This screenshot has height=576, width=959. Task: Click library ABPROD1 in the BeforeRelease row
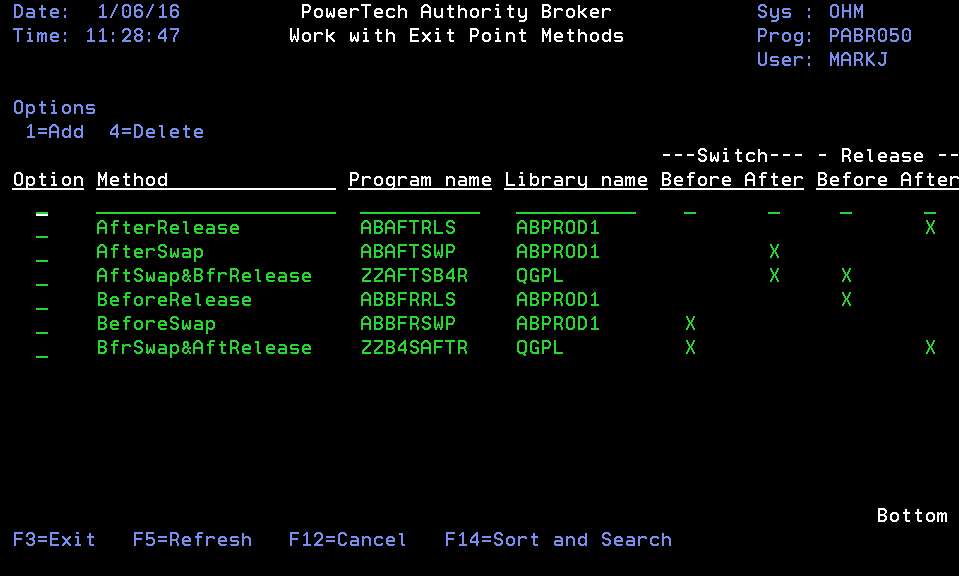click(558, 300)
